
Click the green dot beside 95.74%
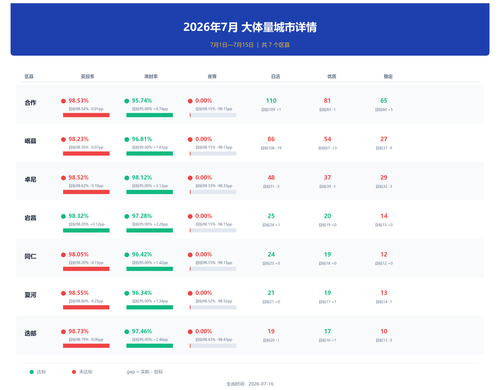tap(127, 101)
